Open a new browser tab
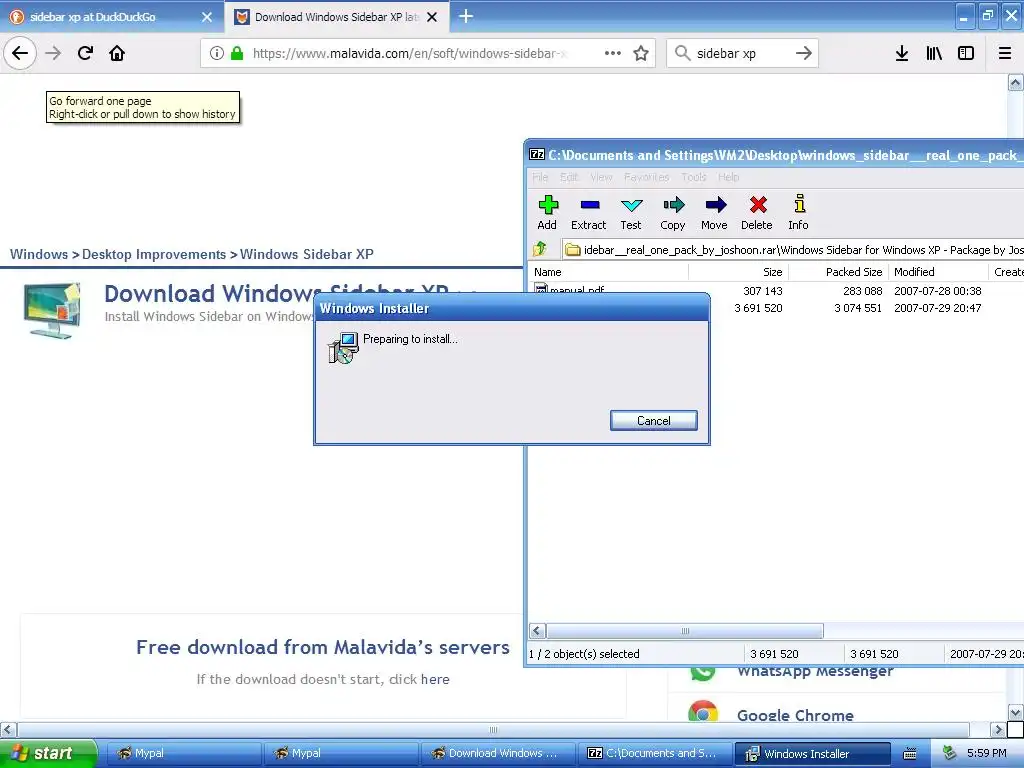The height and width of the screenshot is (768, 1024). point(466,16)
